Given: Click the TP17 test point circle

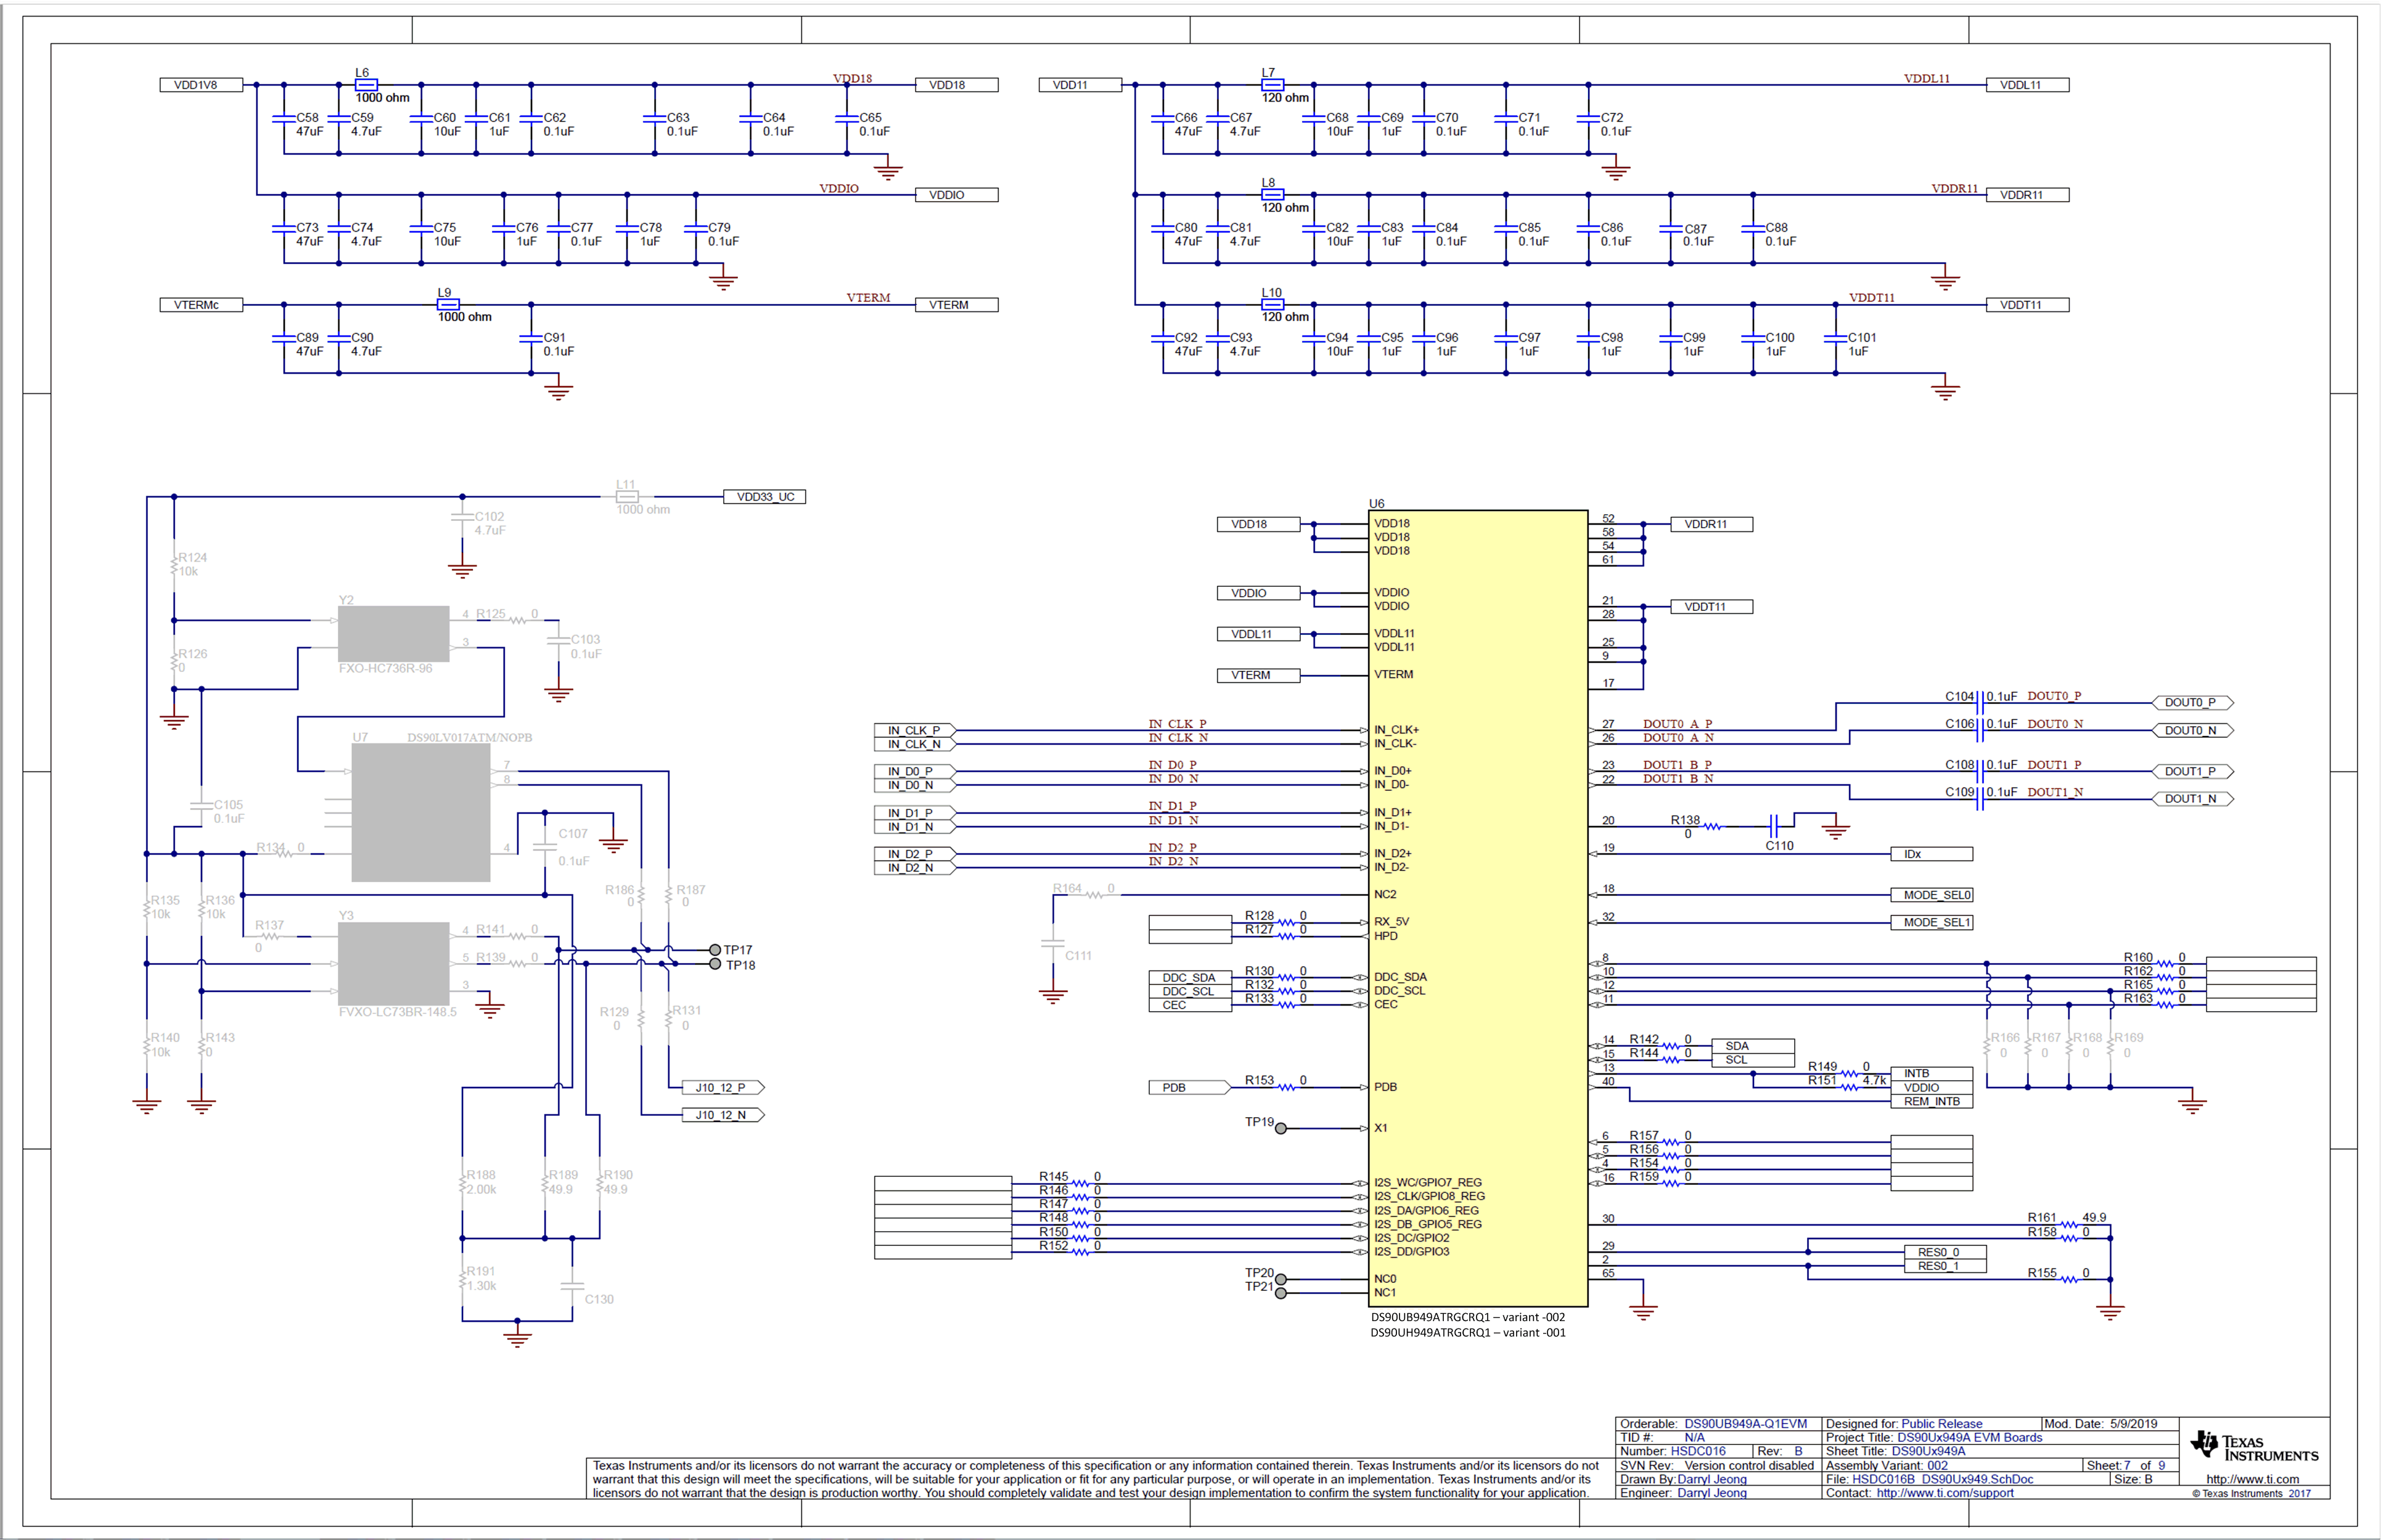Looking at the screenshot, I should [x=715, y=950].
